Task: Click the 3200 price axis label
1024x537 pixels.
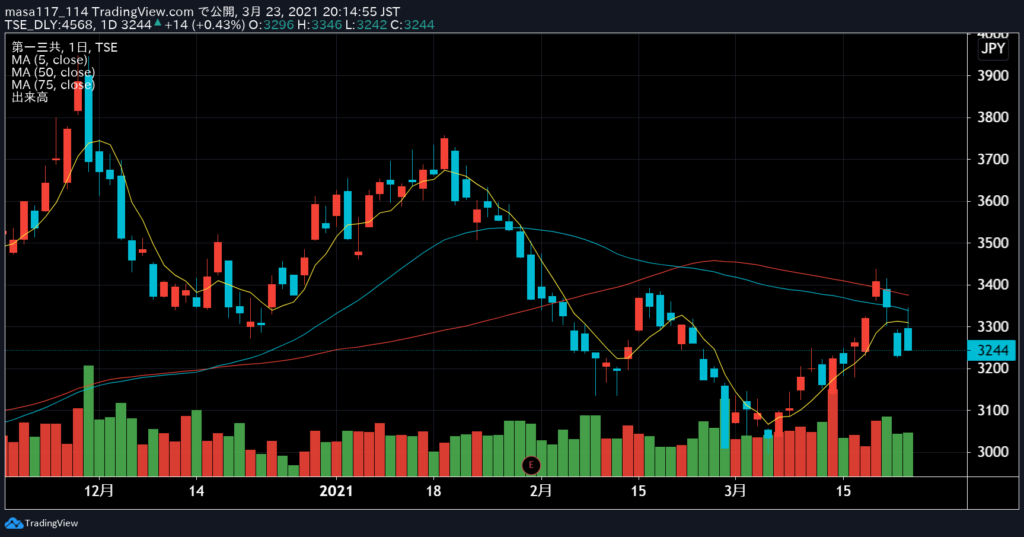Action: click(x=993, y=368)
